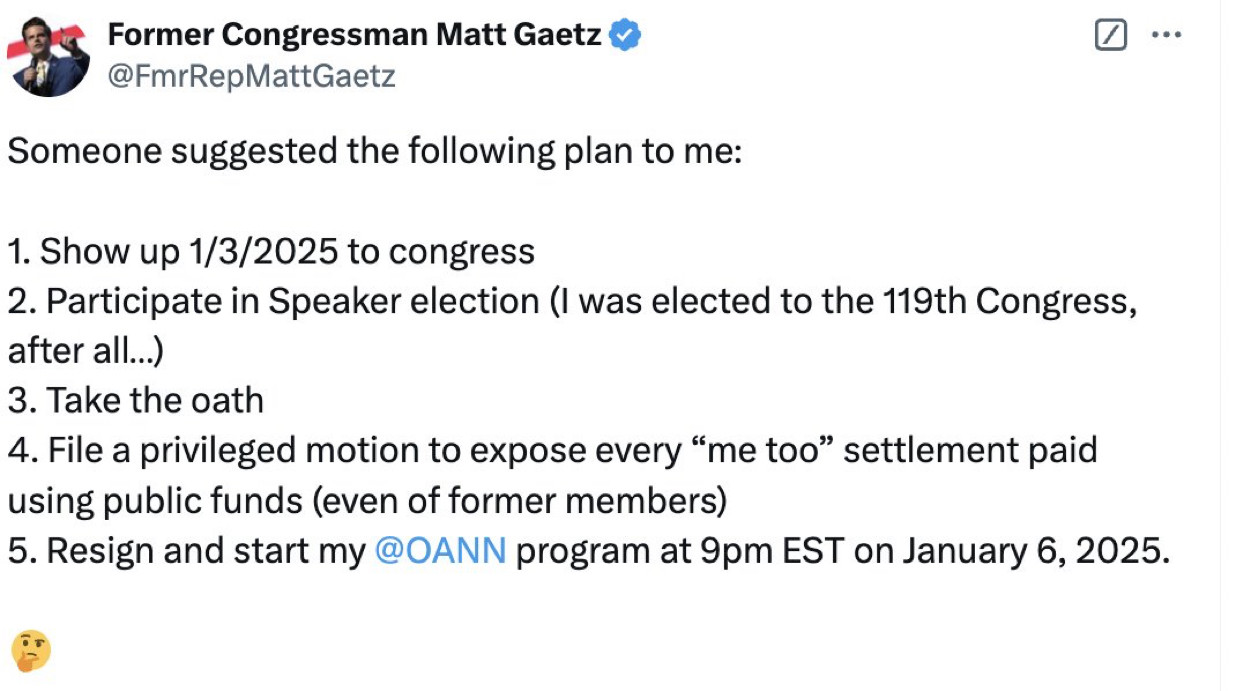Open the three-dot more options menu
This screenshot has height=691, width=1236.
(1167, 36)
